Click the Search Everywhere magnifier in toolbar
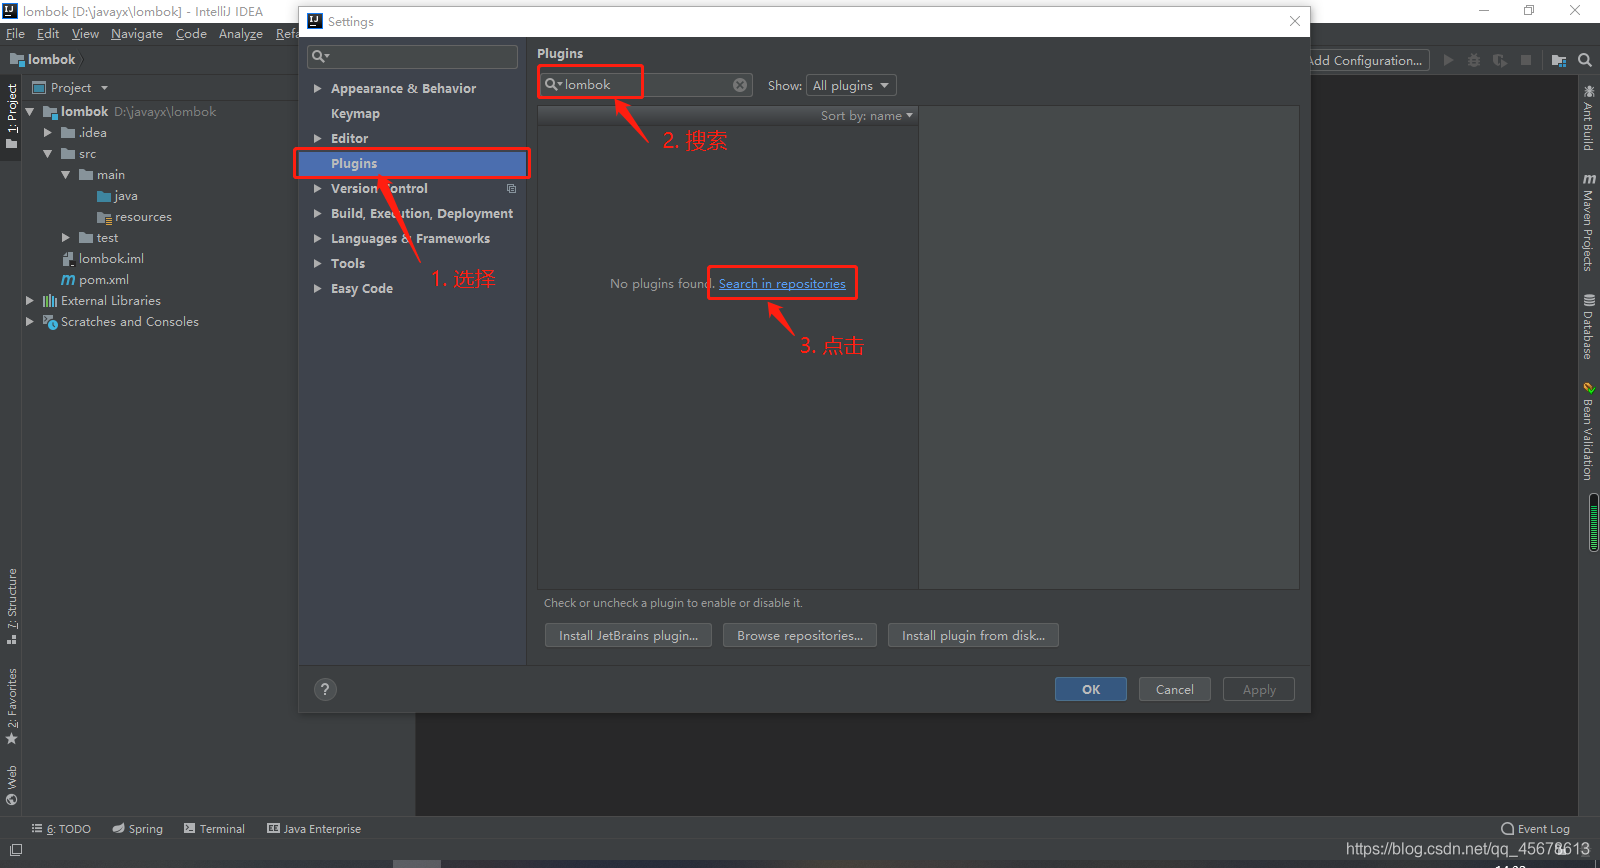 (1585, 60)
